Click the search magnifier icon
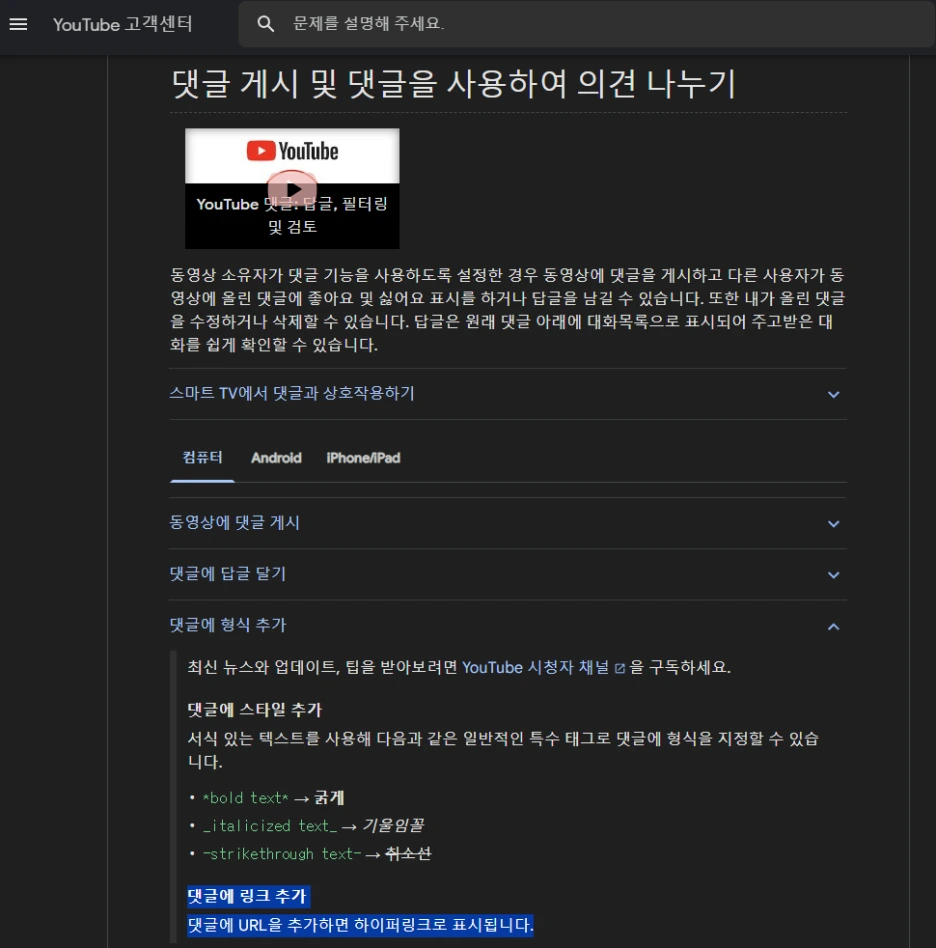 pyautogui.click(x=265, y=23)
